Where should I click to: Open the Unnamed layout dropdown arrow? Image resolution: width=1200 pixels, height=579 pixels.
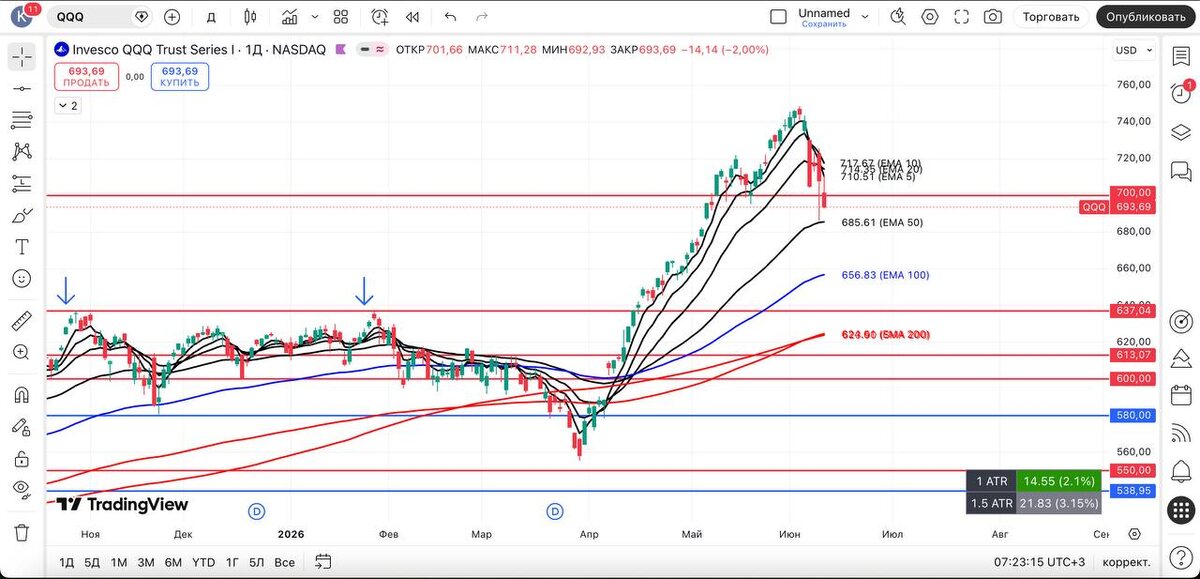point(865,17)
